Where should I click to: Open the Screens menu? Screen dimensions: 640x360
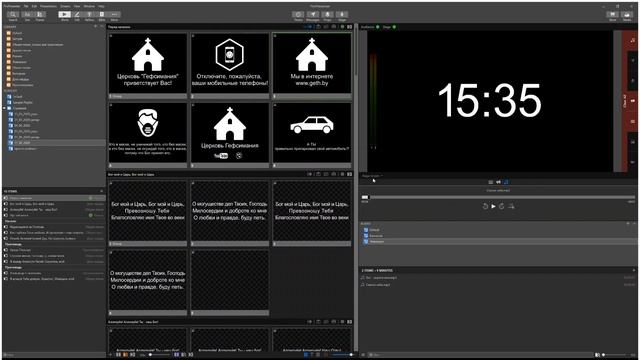click(65, 7)
